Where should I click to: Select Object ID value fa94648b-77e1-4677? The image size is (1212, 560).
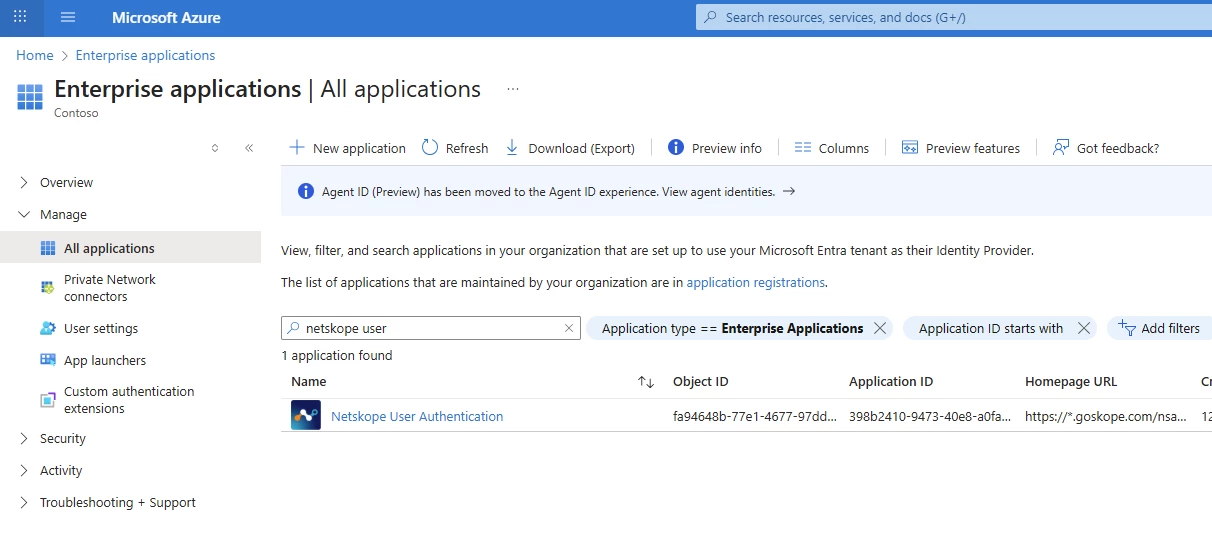point(755,416)
